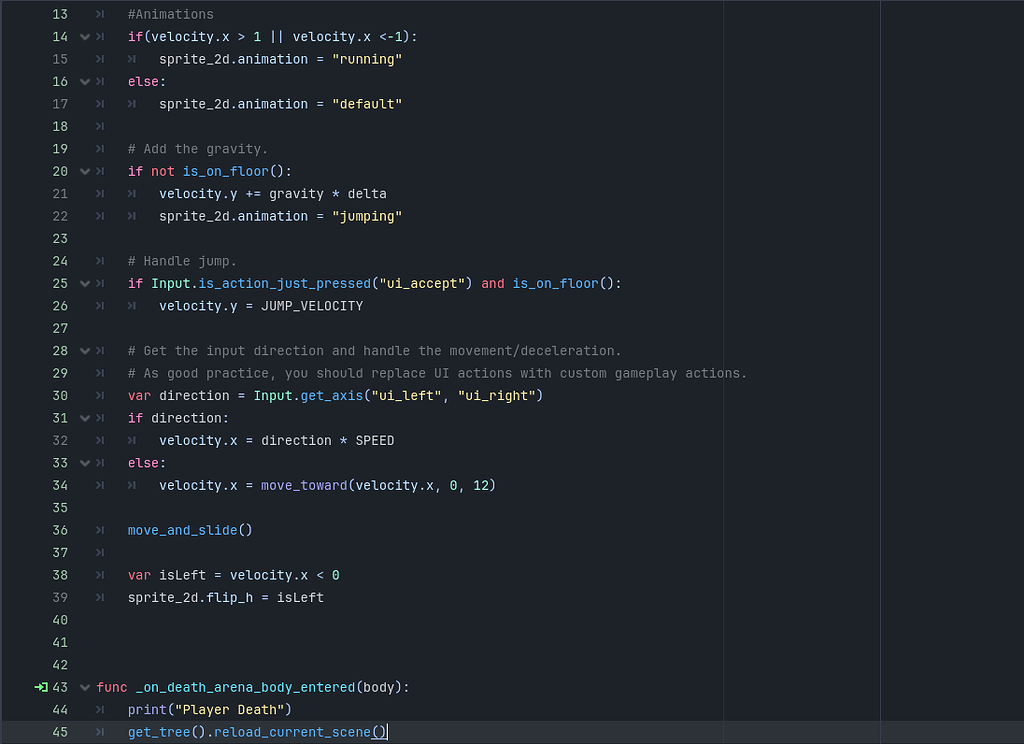This screenshot has height=744, width=1024.
Task: Collapse the Animations if block on line 14
Action: click(84, 36)
